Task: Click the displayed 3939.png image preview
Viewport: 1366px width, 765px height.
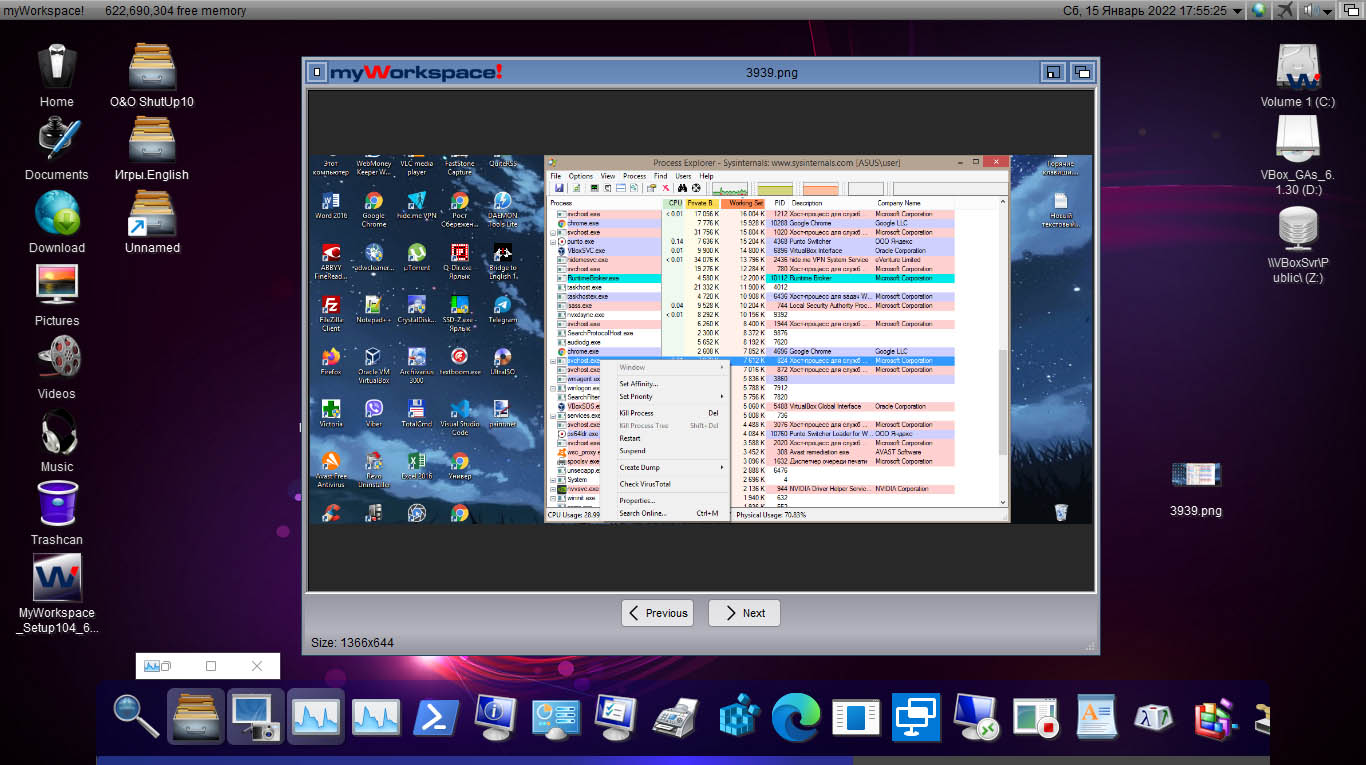Action: click(x=701, y=339)
